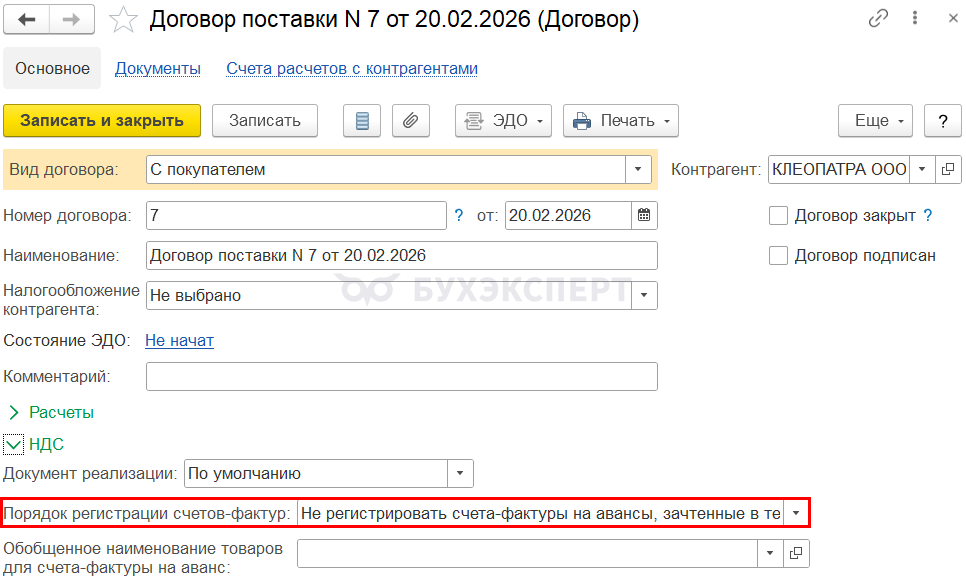Click the КЛЕОПАТРА ООО contractor field
The width and height of the screenshot is (966, 579).
tap(839, 169)
